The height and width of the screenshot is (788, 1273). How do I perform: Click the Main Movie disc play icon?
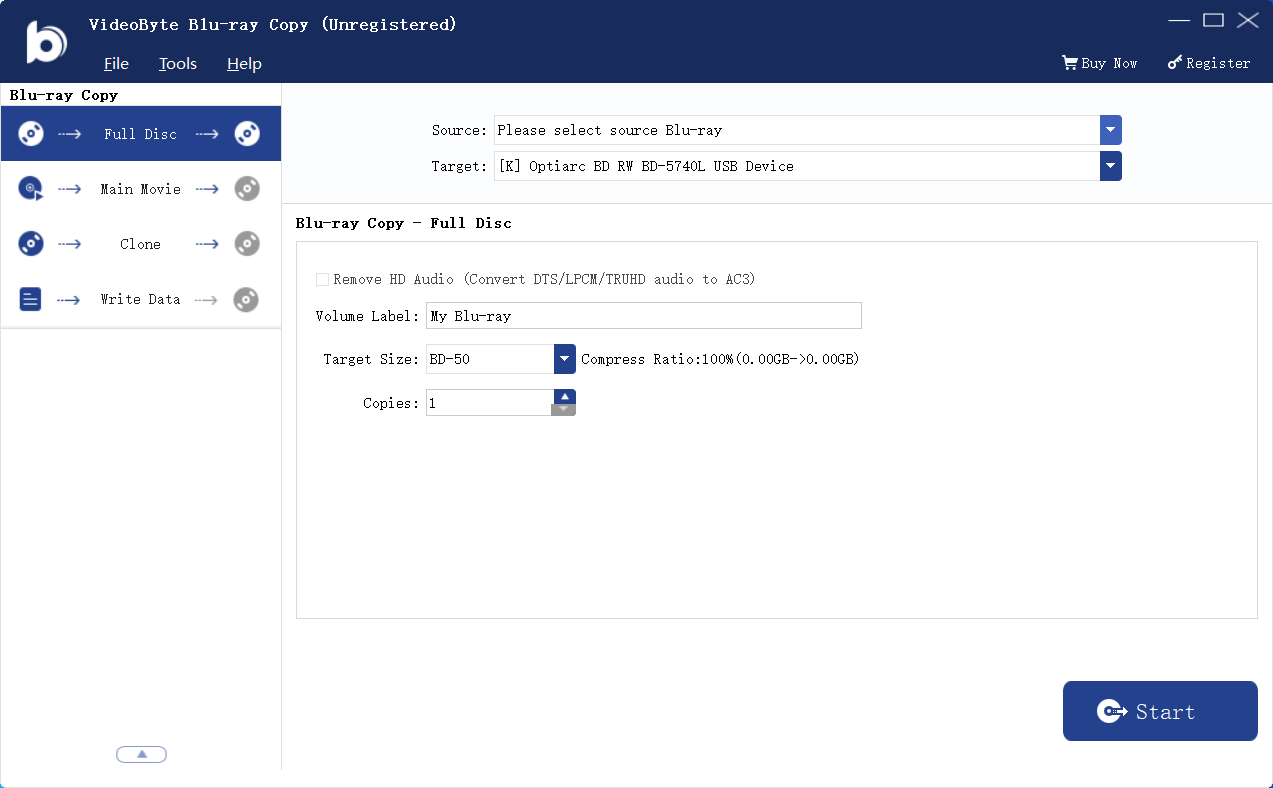coord(32,189)
